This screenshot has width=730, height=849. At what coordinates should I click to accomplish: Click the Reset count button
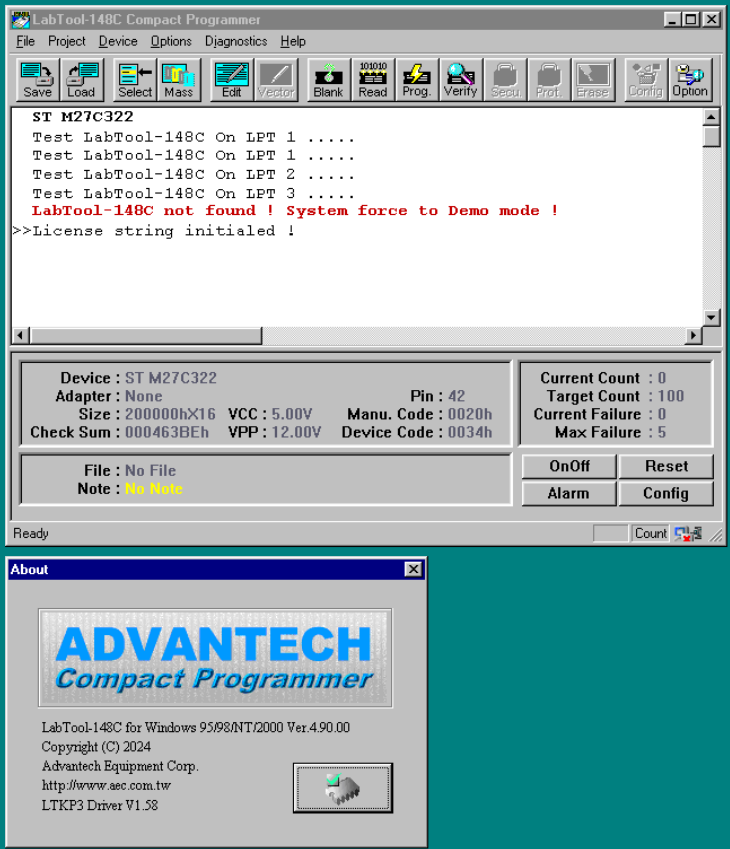tap(666, 466)
